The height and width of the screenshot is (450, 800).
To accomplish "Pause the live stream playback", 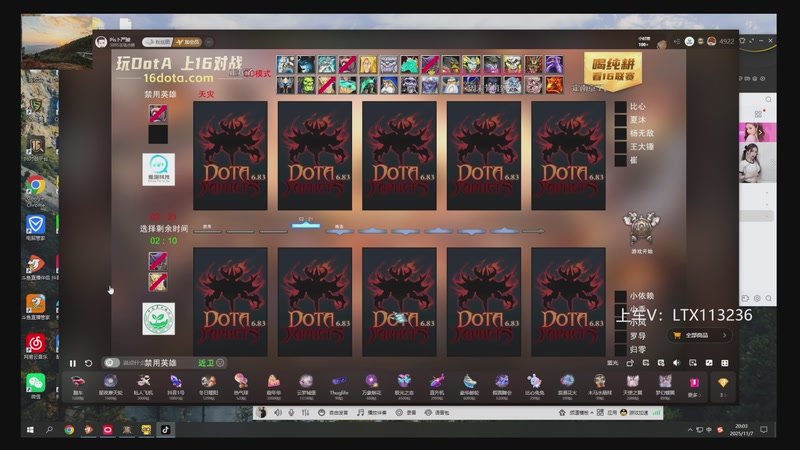I will tap(72, 363).
